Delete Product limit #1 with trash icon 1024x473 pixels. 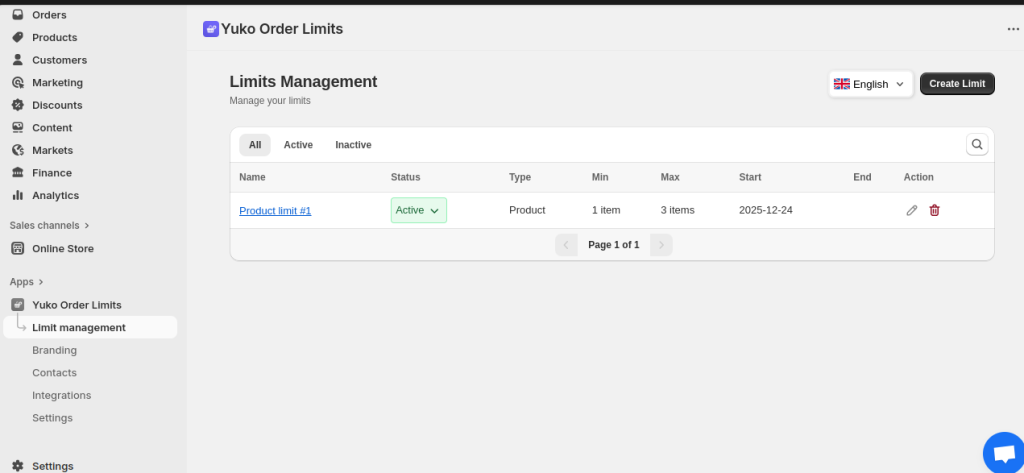point(935,210)
